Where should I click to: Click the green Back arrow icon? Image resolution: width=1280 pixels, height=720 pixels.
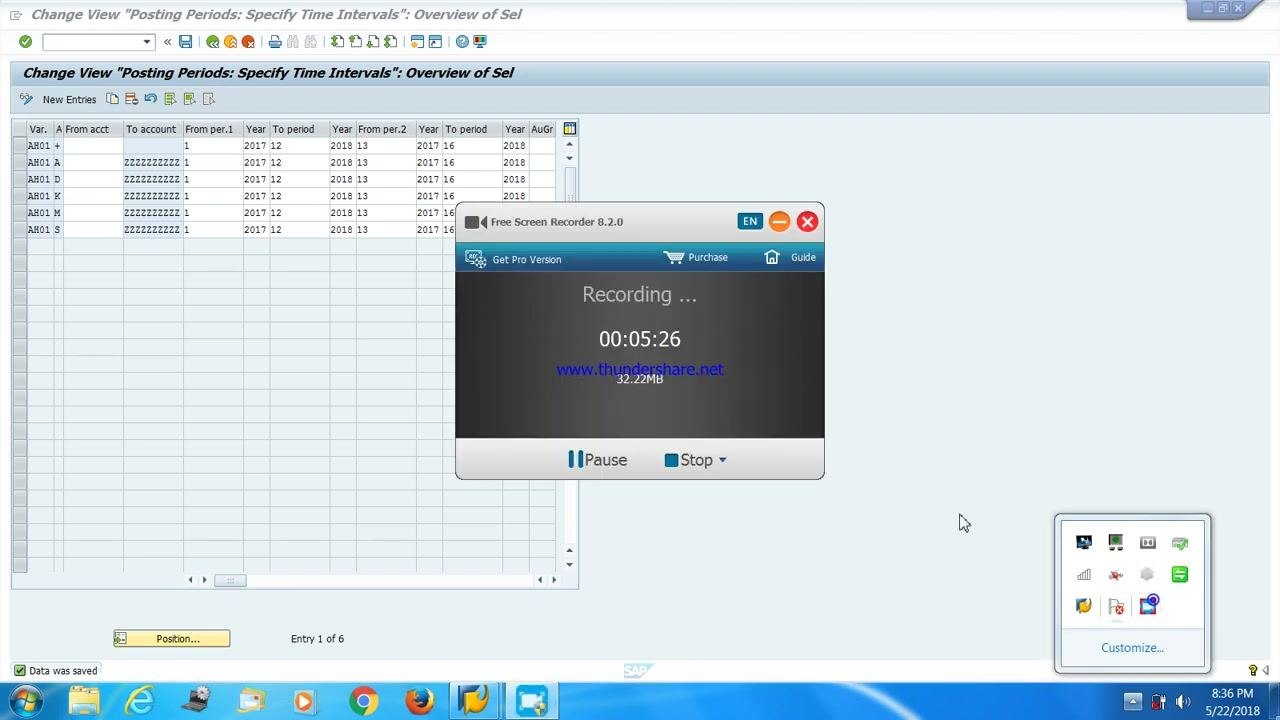(212, 41)
